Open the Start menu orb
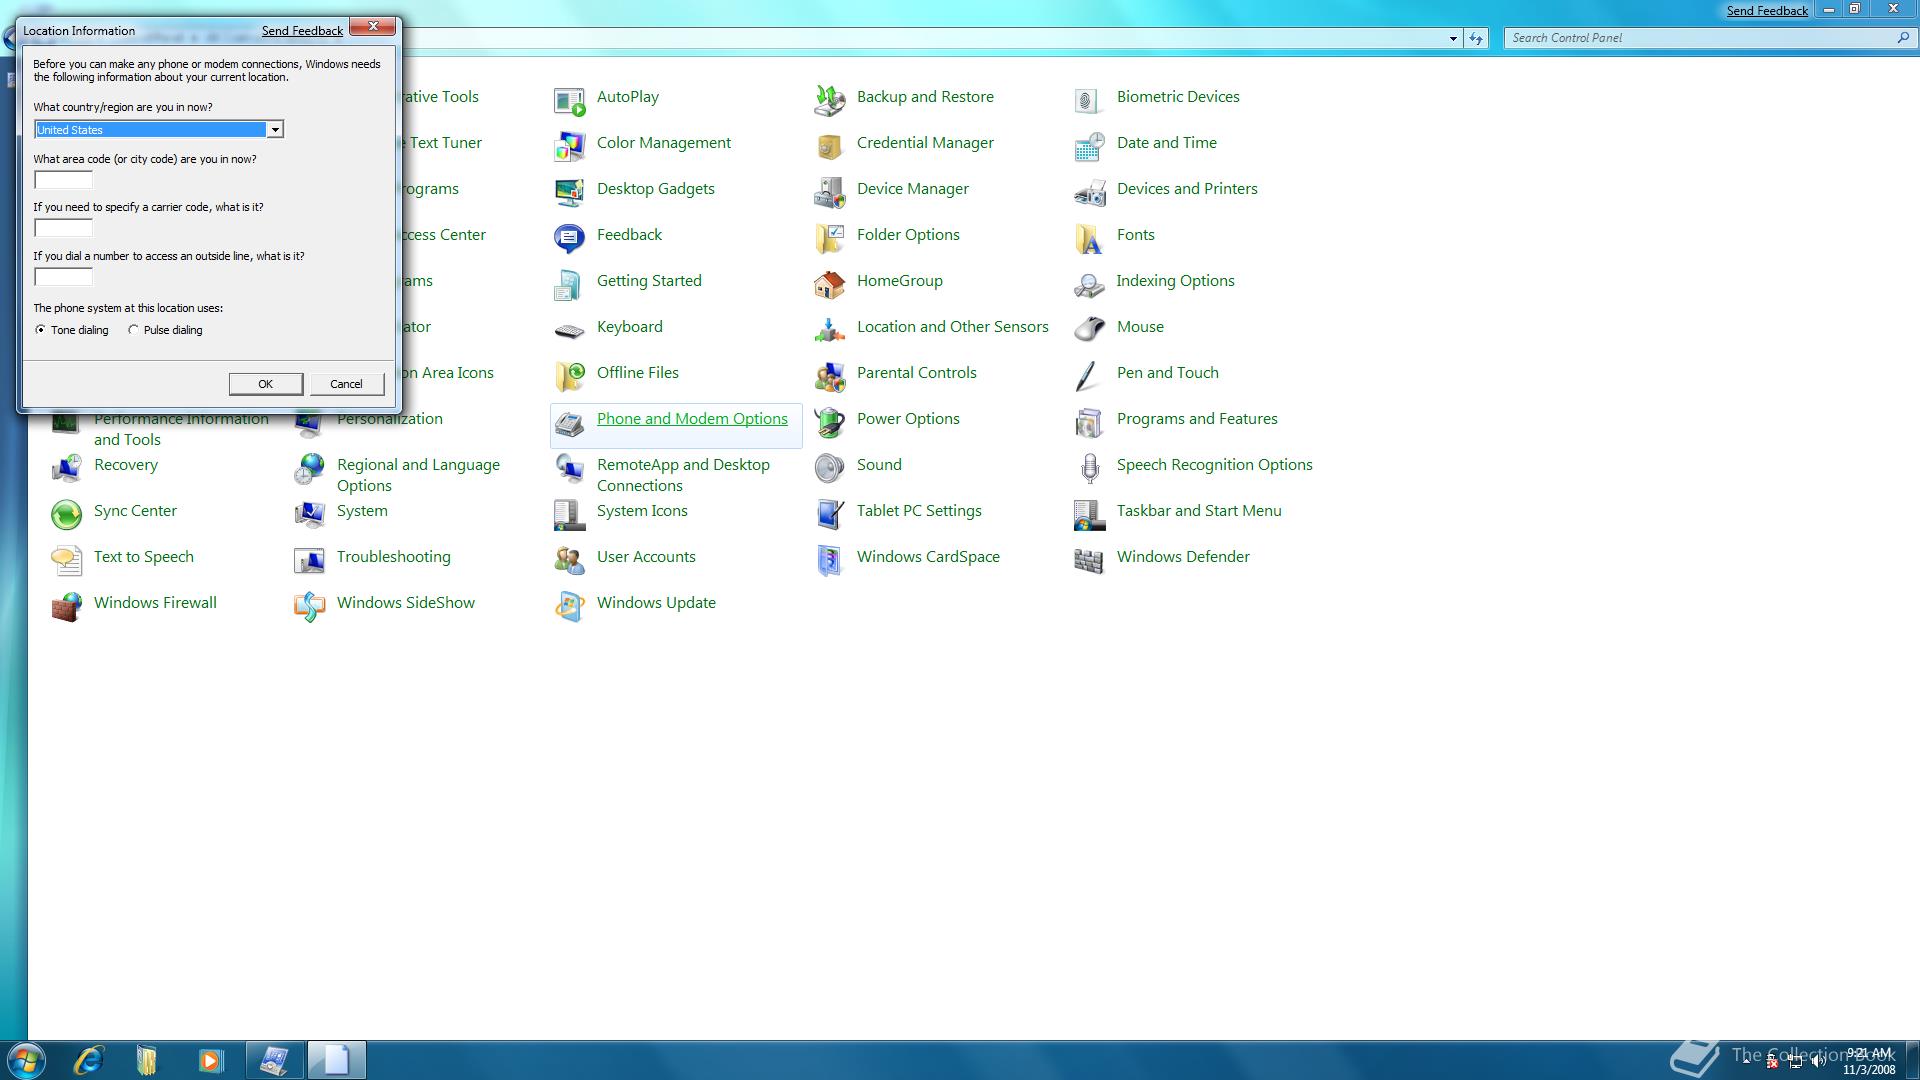 click(x=25, y=1060)
